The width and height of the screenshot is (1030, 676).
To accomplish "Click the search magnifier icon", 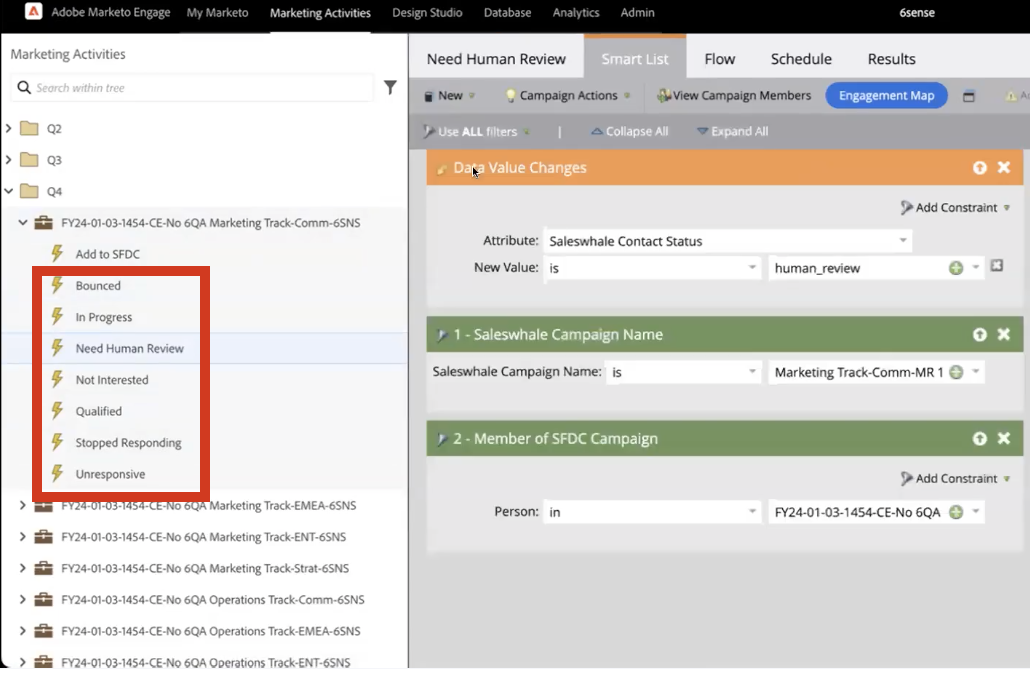I will 24,87.
